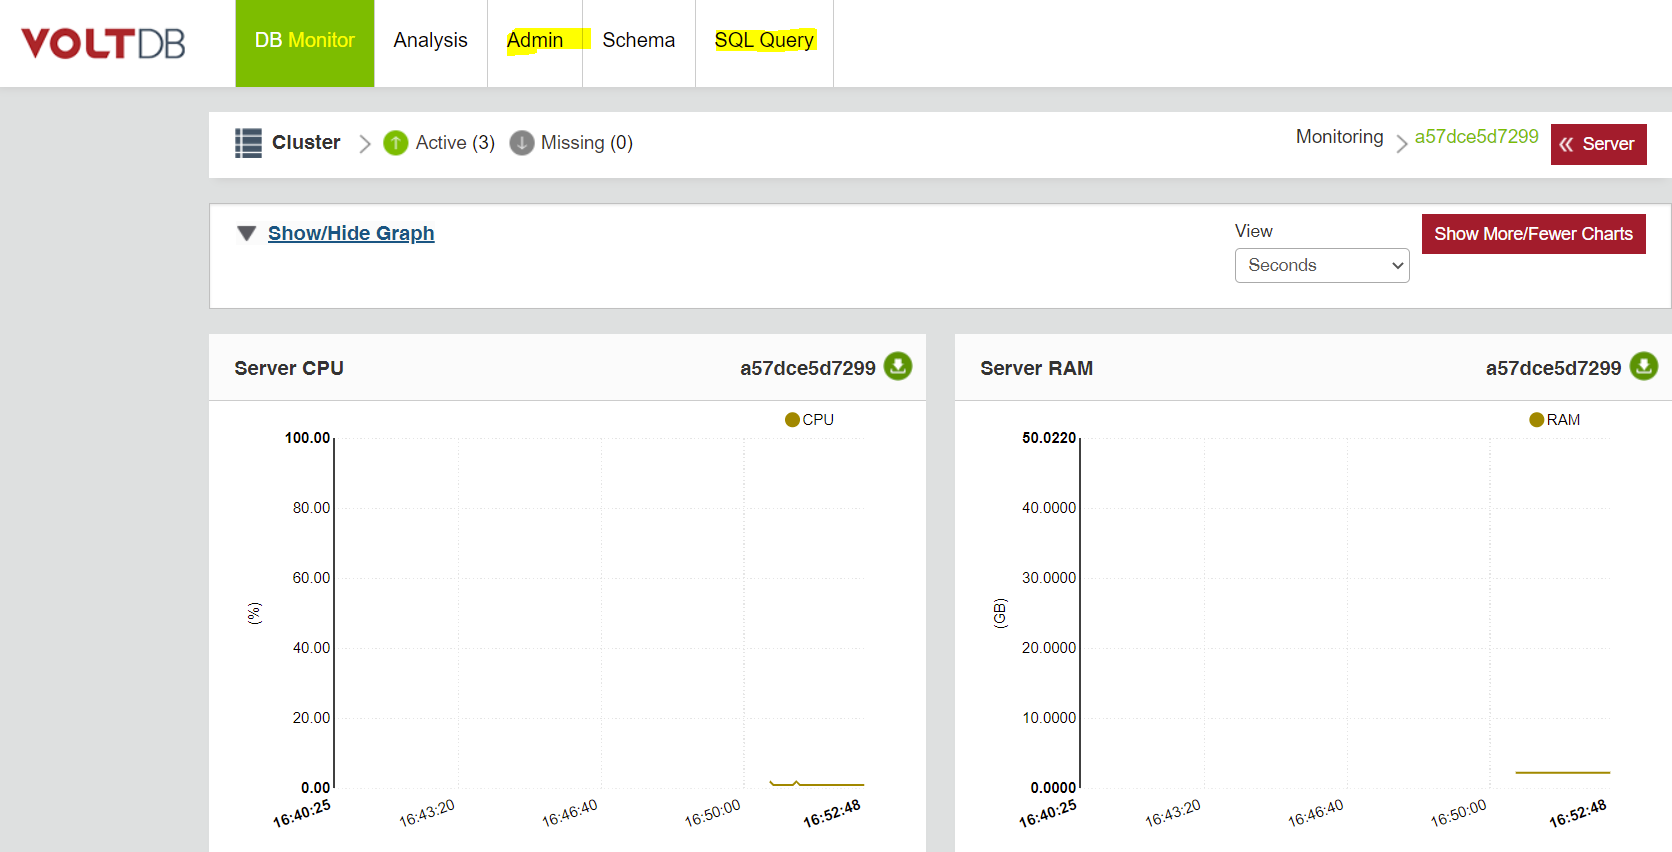Click the chevron after Monitoring label
1672x852 pixels.
click(x=1401, y=144)
